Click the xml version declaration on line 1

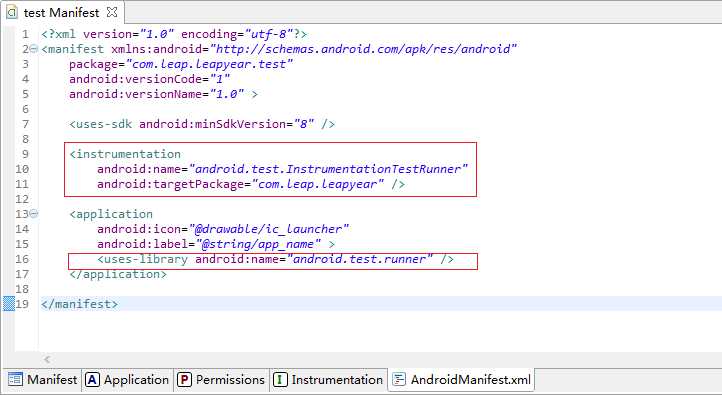pos(174,34)
